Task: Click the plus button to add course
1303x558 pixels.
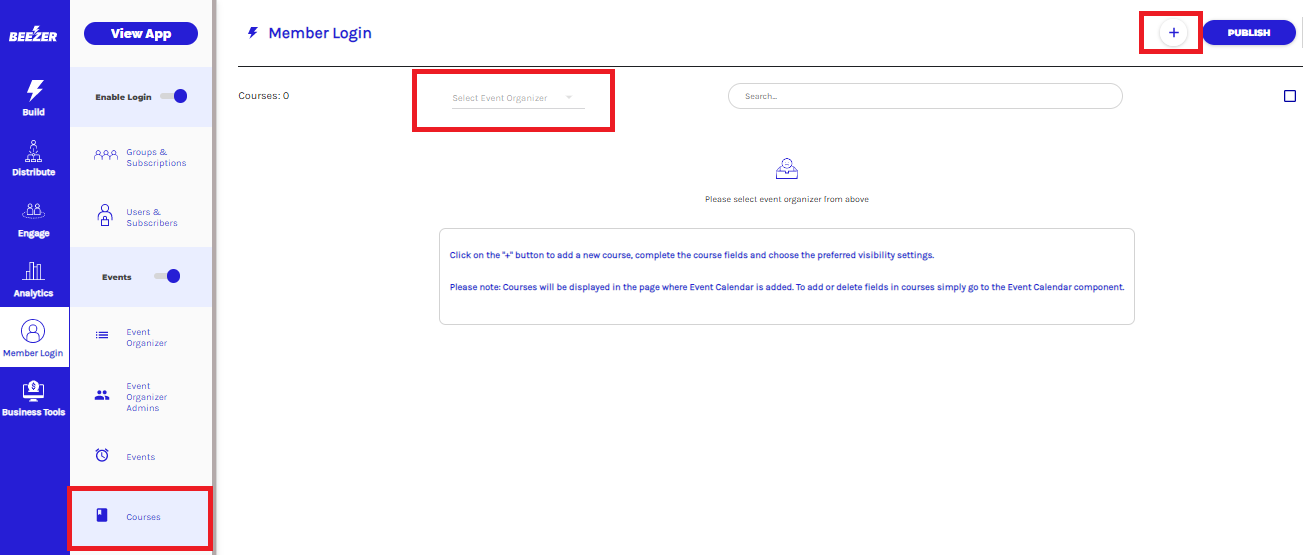Action: (x=1174, y=33)
